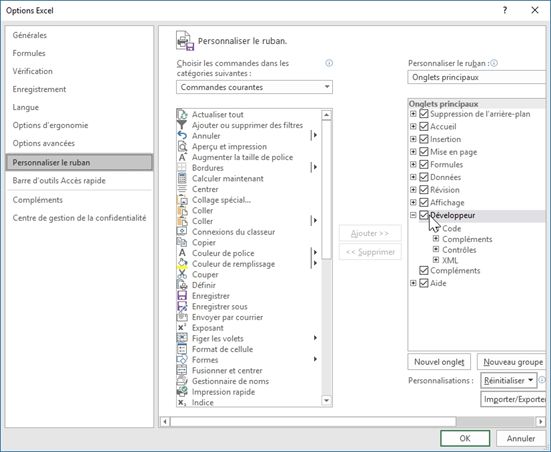Collapse the Développeur tree node
551x452 pixels.
(413, 215)
